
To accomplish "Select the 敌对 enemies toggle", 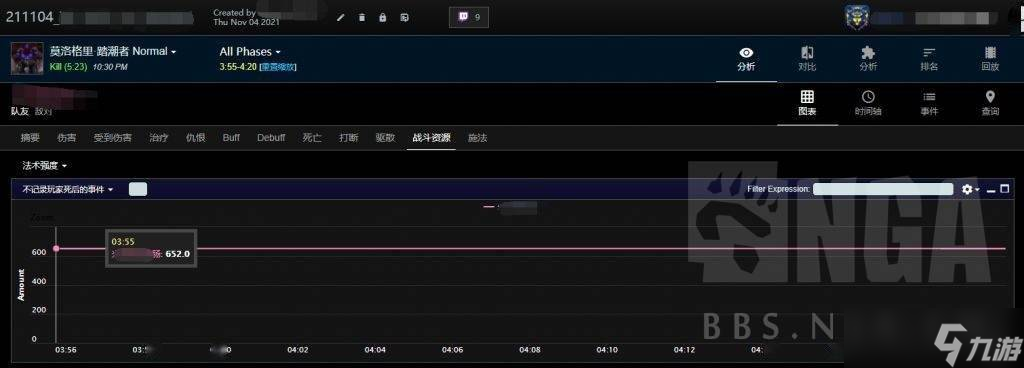I will click(43, 112).
